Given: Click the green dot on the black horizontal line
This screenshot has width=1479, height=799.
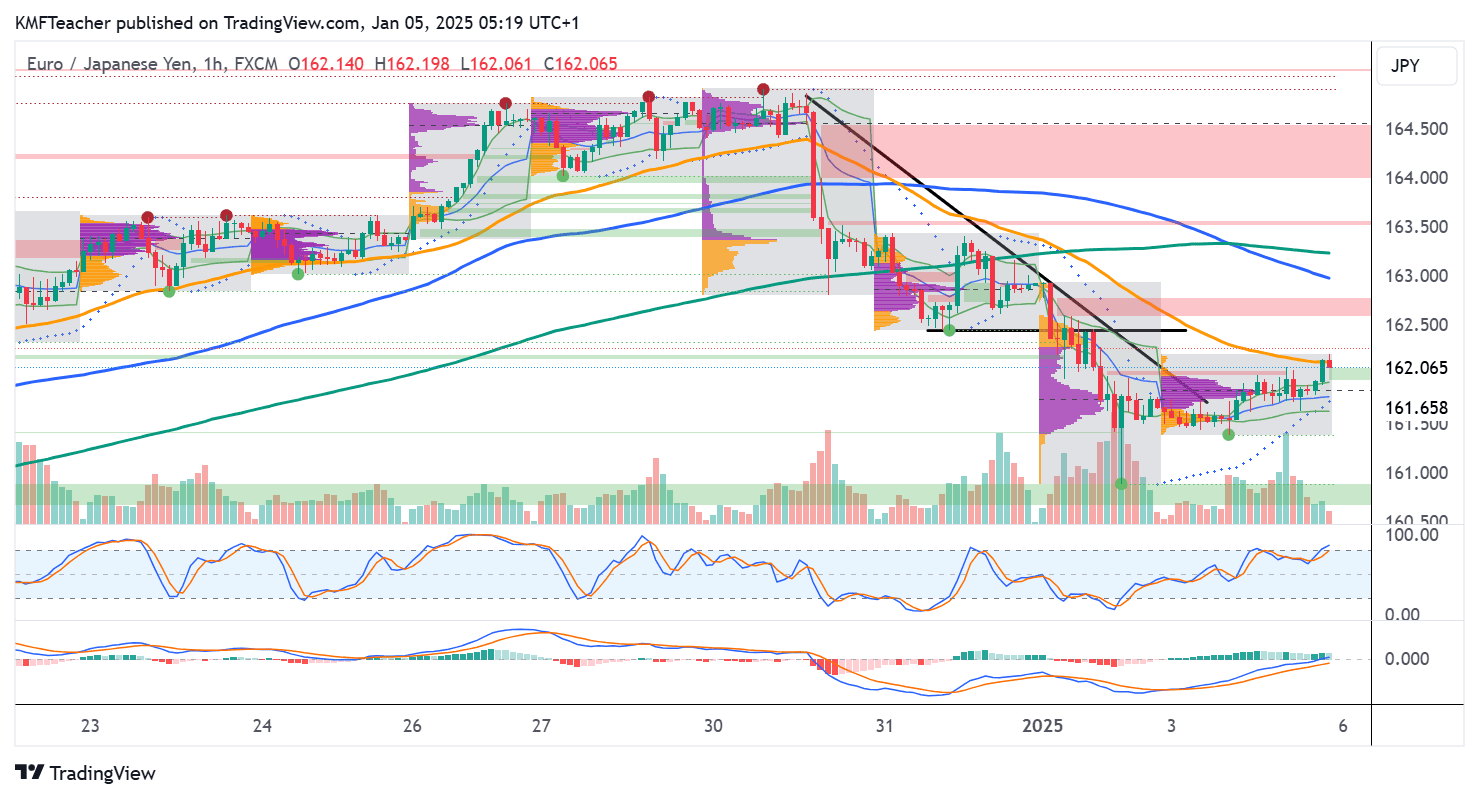Looking at the screenshot, I should (x=949, y=330).
